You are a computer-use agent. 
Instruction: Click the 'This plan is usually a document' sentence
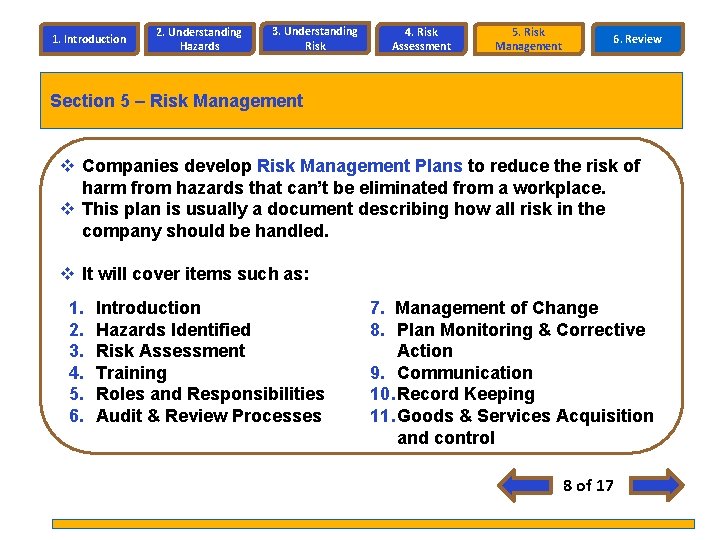343,220
